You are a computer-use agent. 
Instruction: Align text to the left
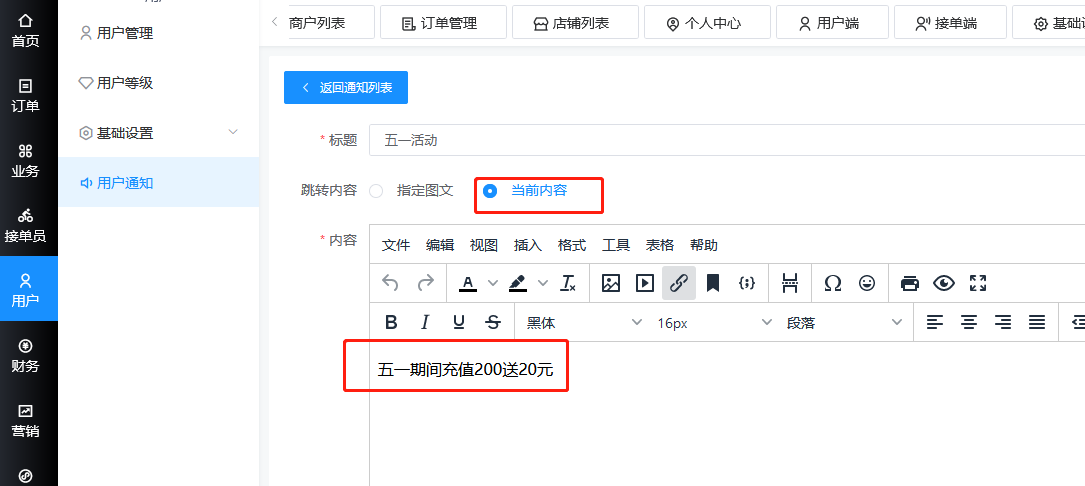click(x=935, y=322)
